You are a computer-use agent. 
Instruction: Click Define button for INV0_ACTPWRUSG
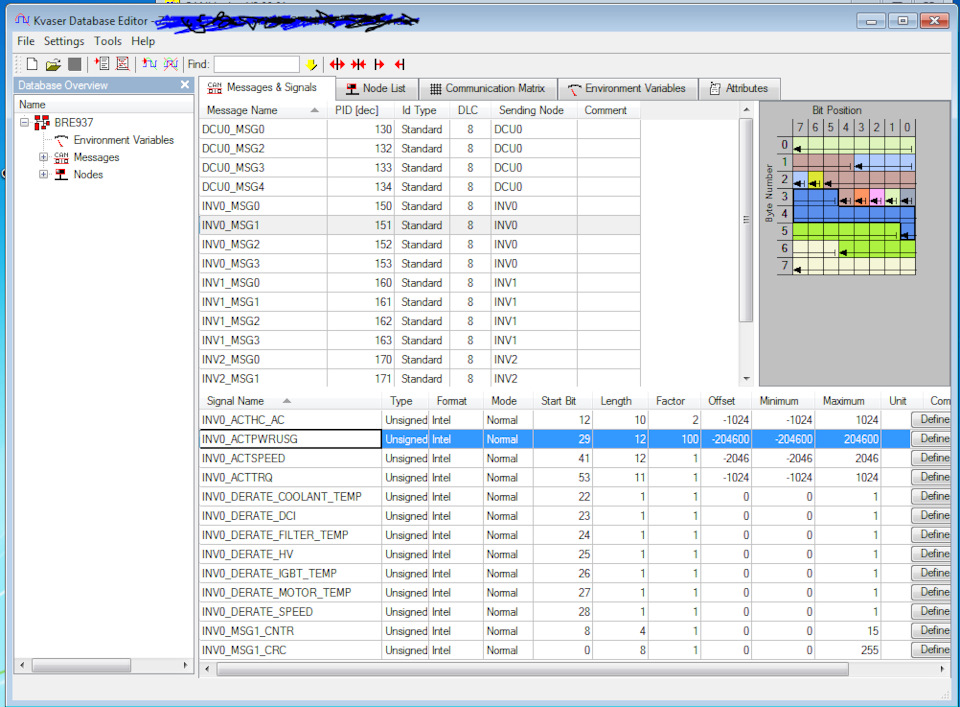931,439
